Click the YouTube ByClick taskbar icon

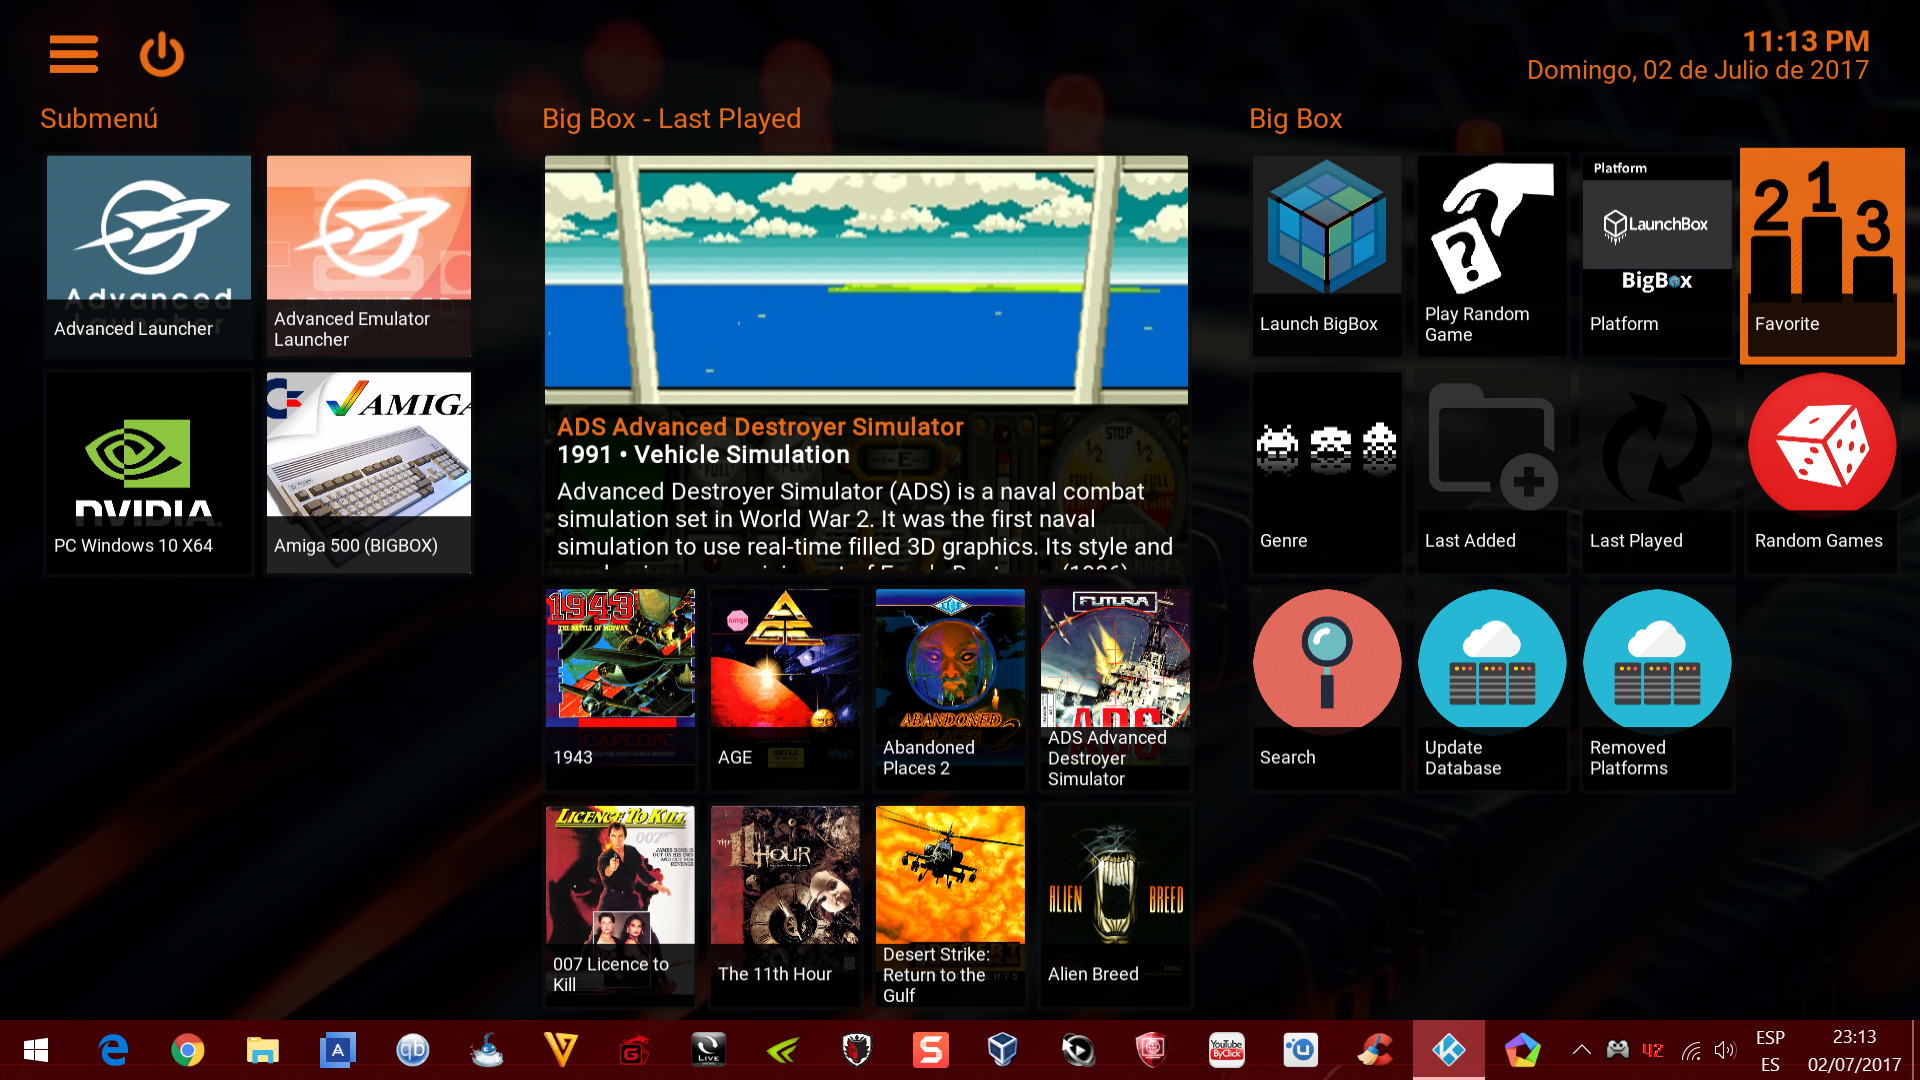1226,1050
